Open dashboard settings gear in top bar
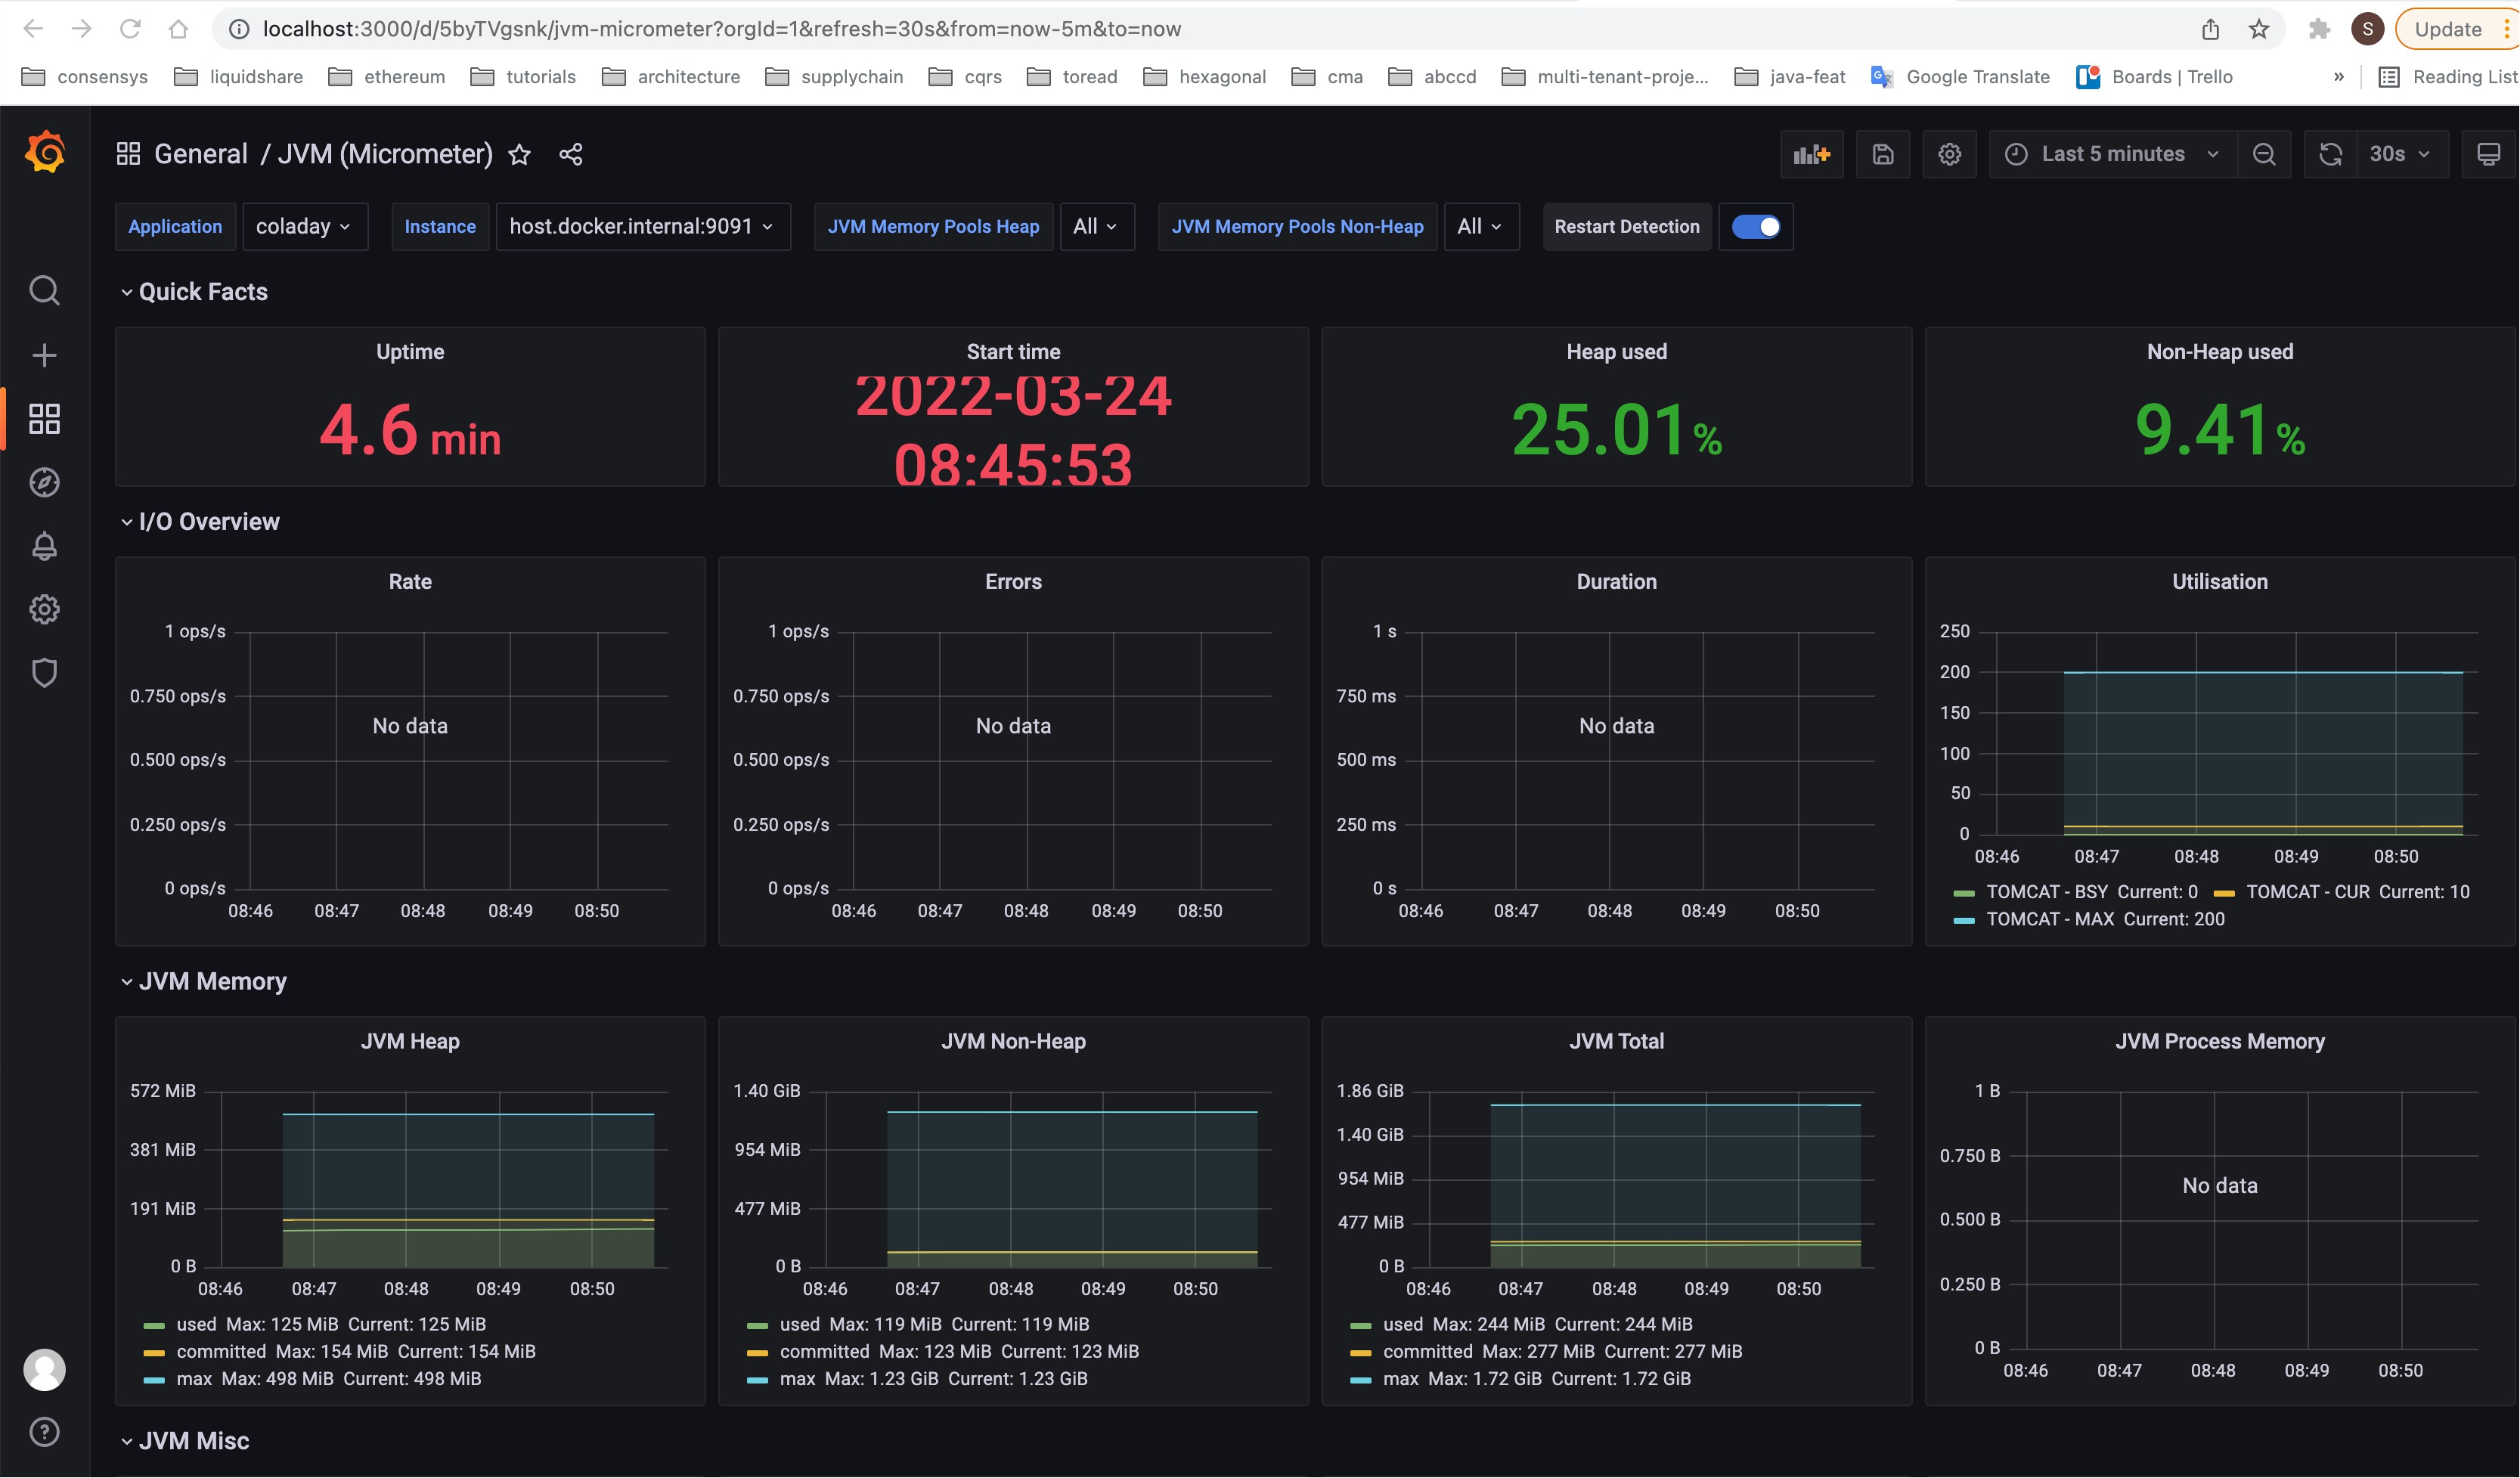Screen dimensions: 2520x1478 1949,154
